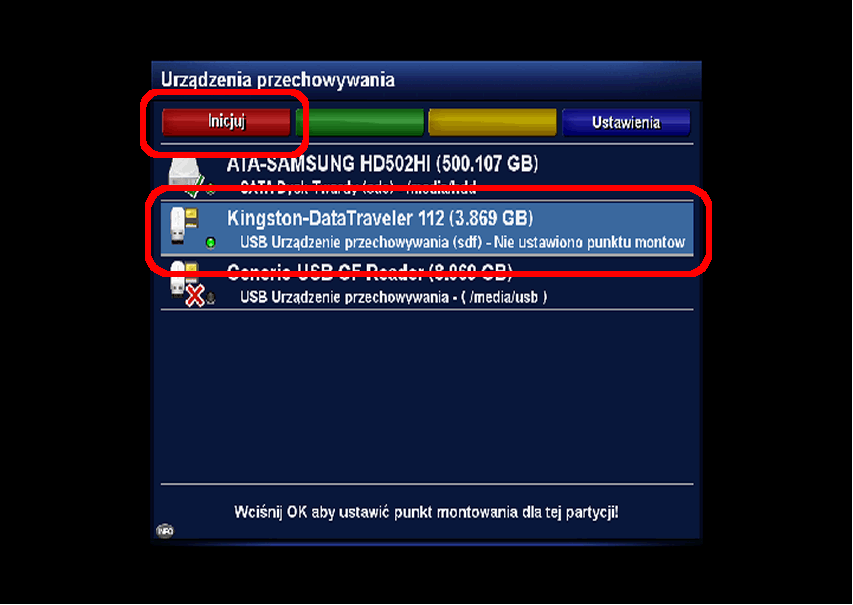
Task: Click the SATA Dysk Twardy subtitle line
Action: (x=358, y=189)
